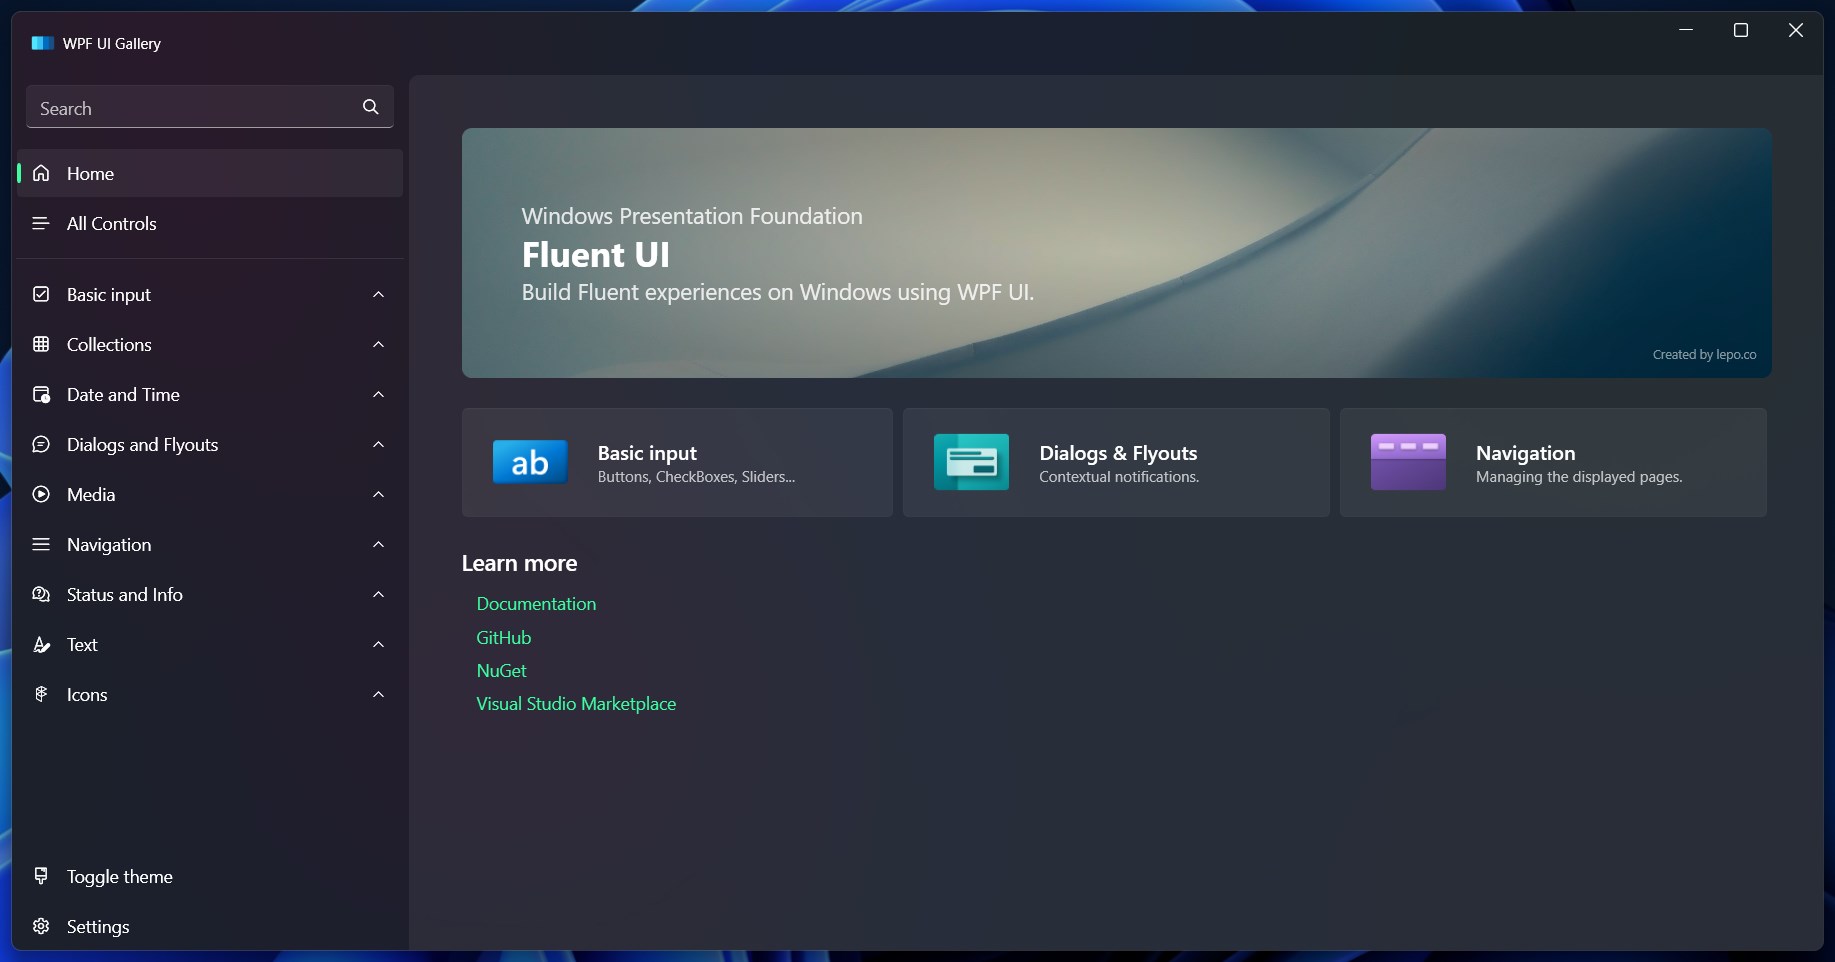Viewport: 1835px width, 962px height.
Task: Expand the Status and Info chevron
Action: click(378, 594)
